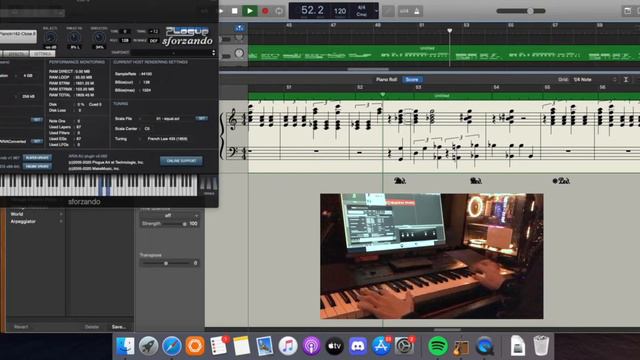Select Arpeggiator in the library list
The height and width of the screenshot is (360, 640).
23,221
